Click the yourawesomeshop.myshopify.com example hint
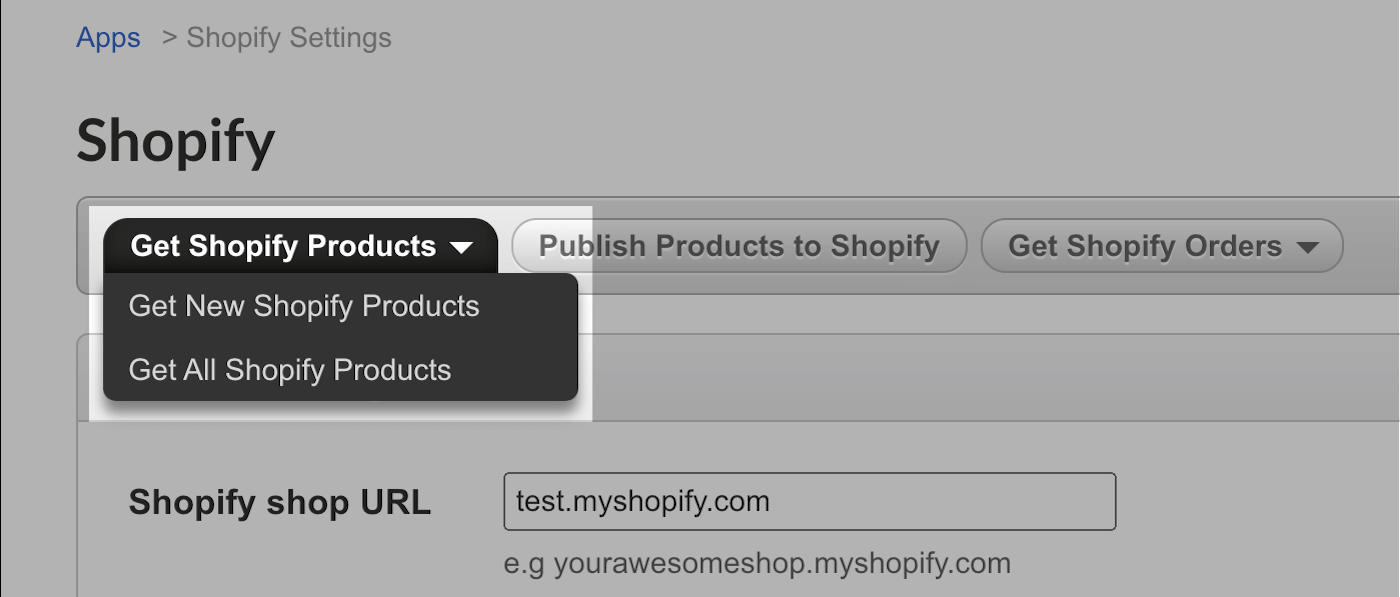This screenshot has width=1400, height=597. coord(757,563)
